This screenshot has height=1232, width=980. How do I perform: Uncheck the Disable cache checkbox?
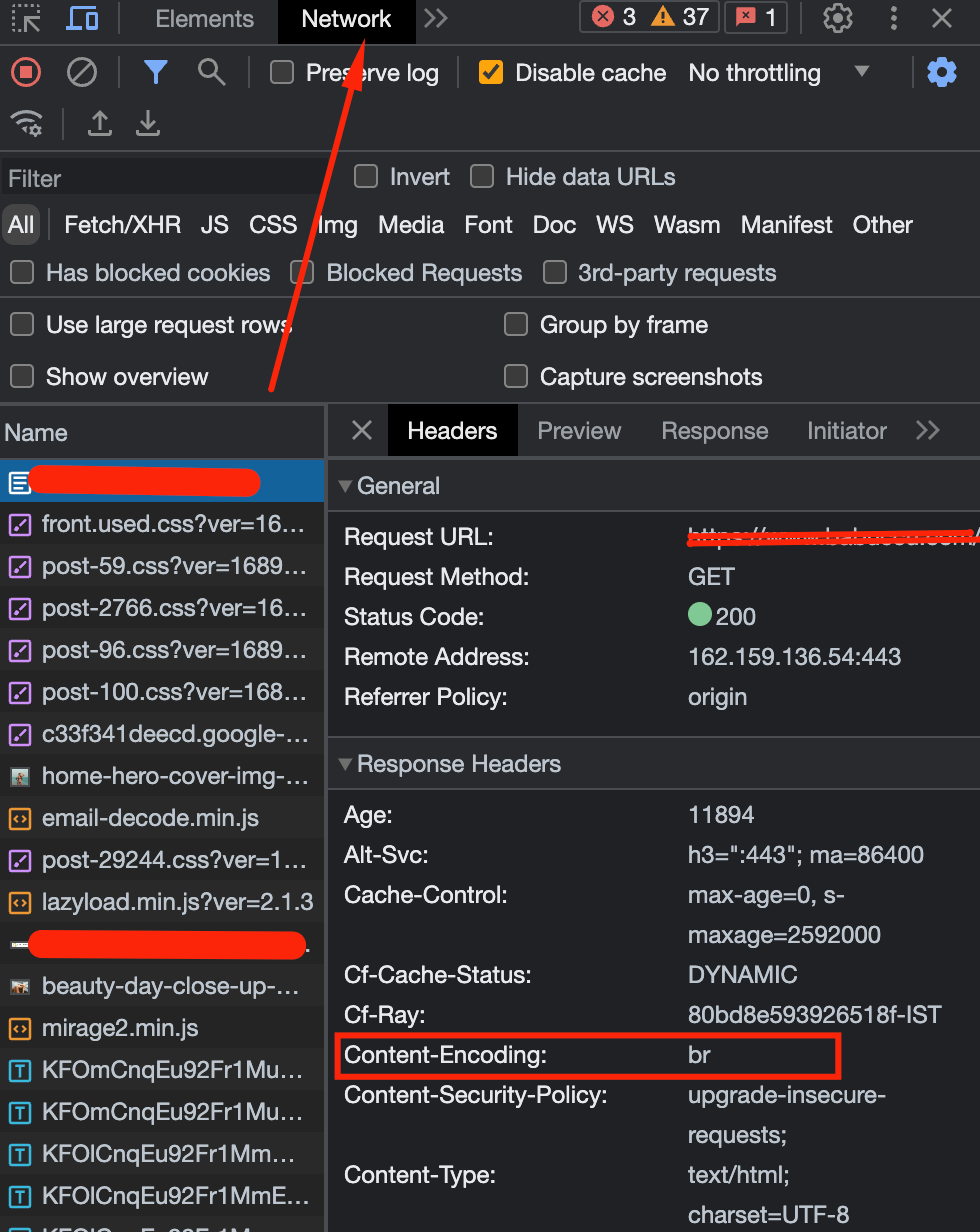point(491,72)
